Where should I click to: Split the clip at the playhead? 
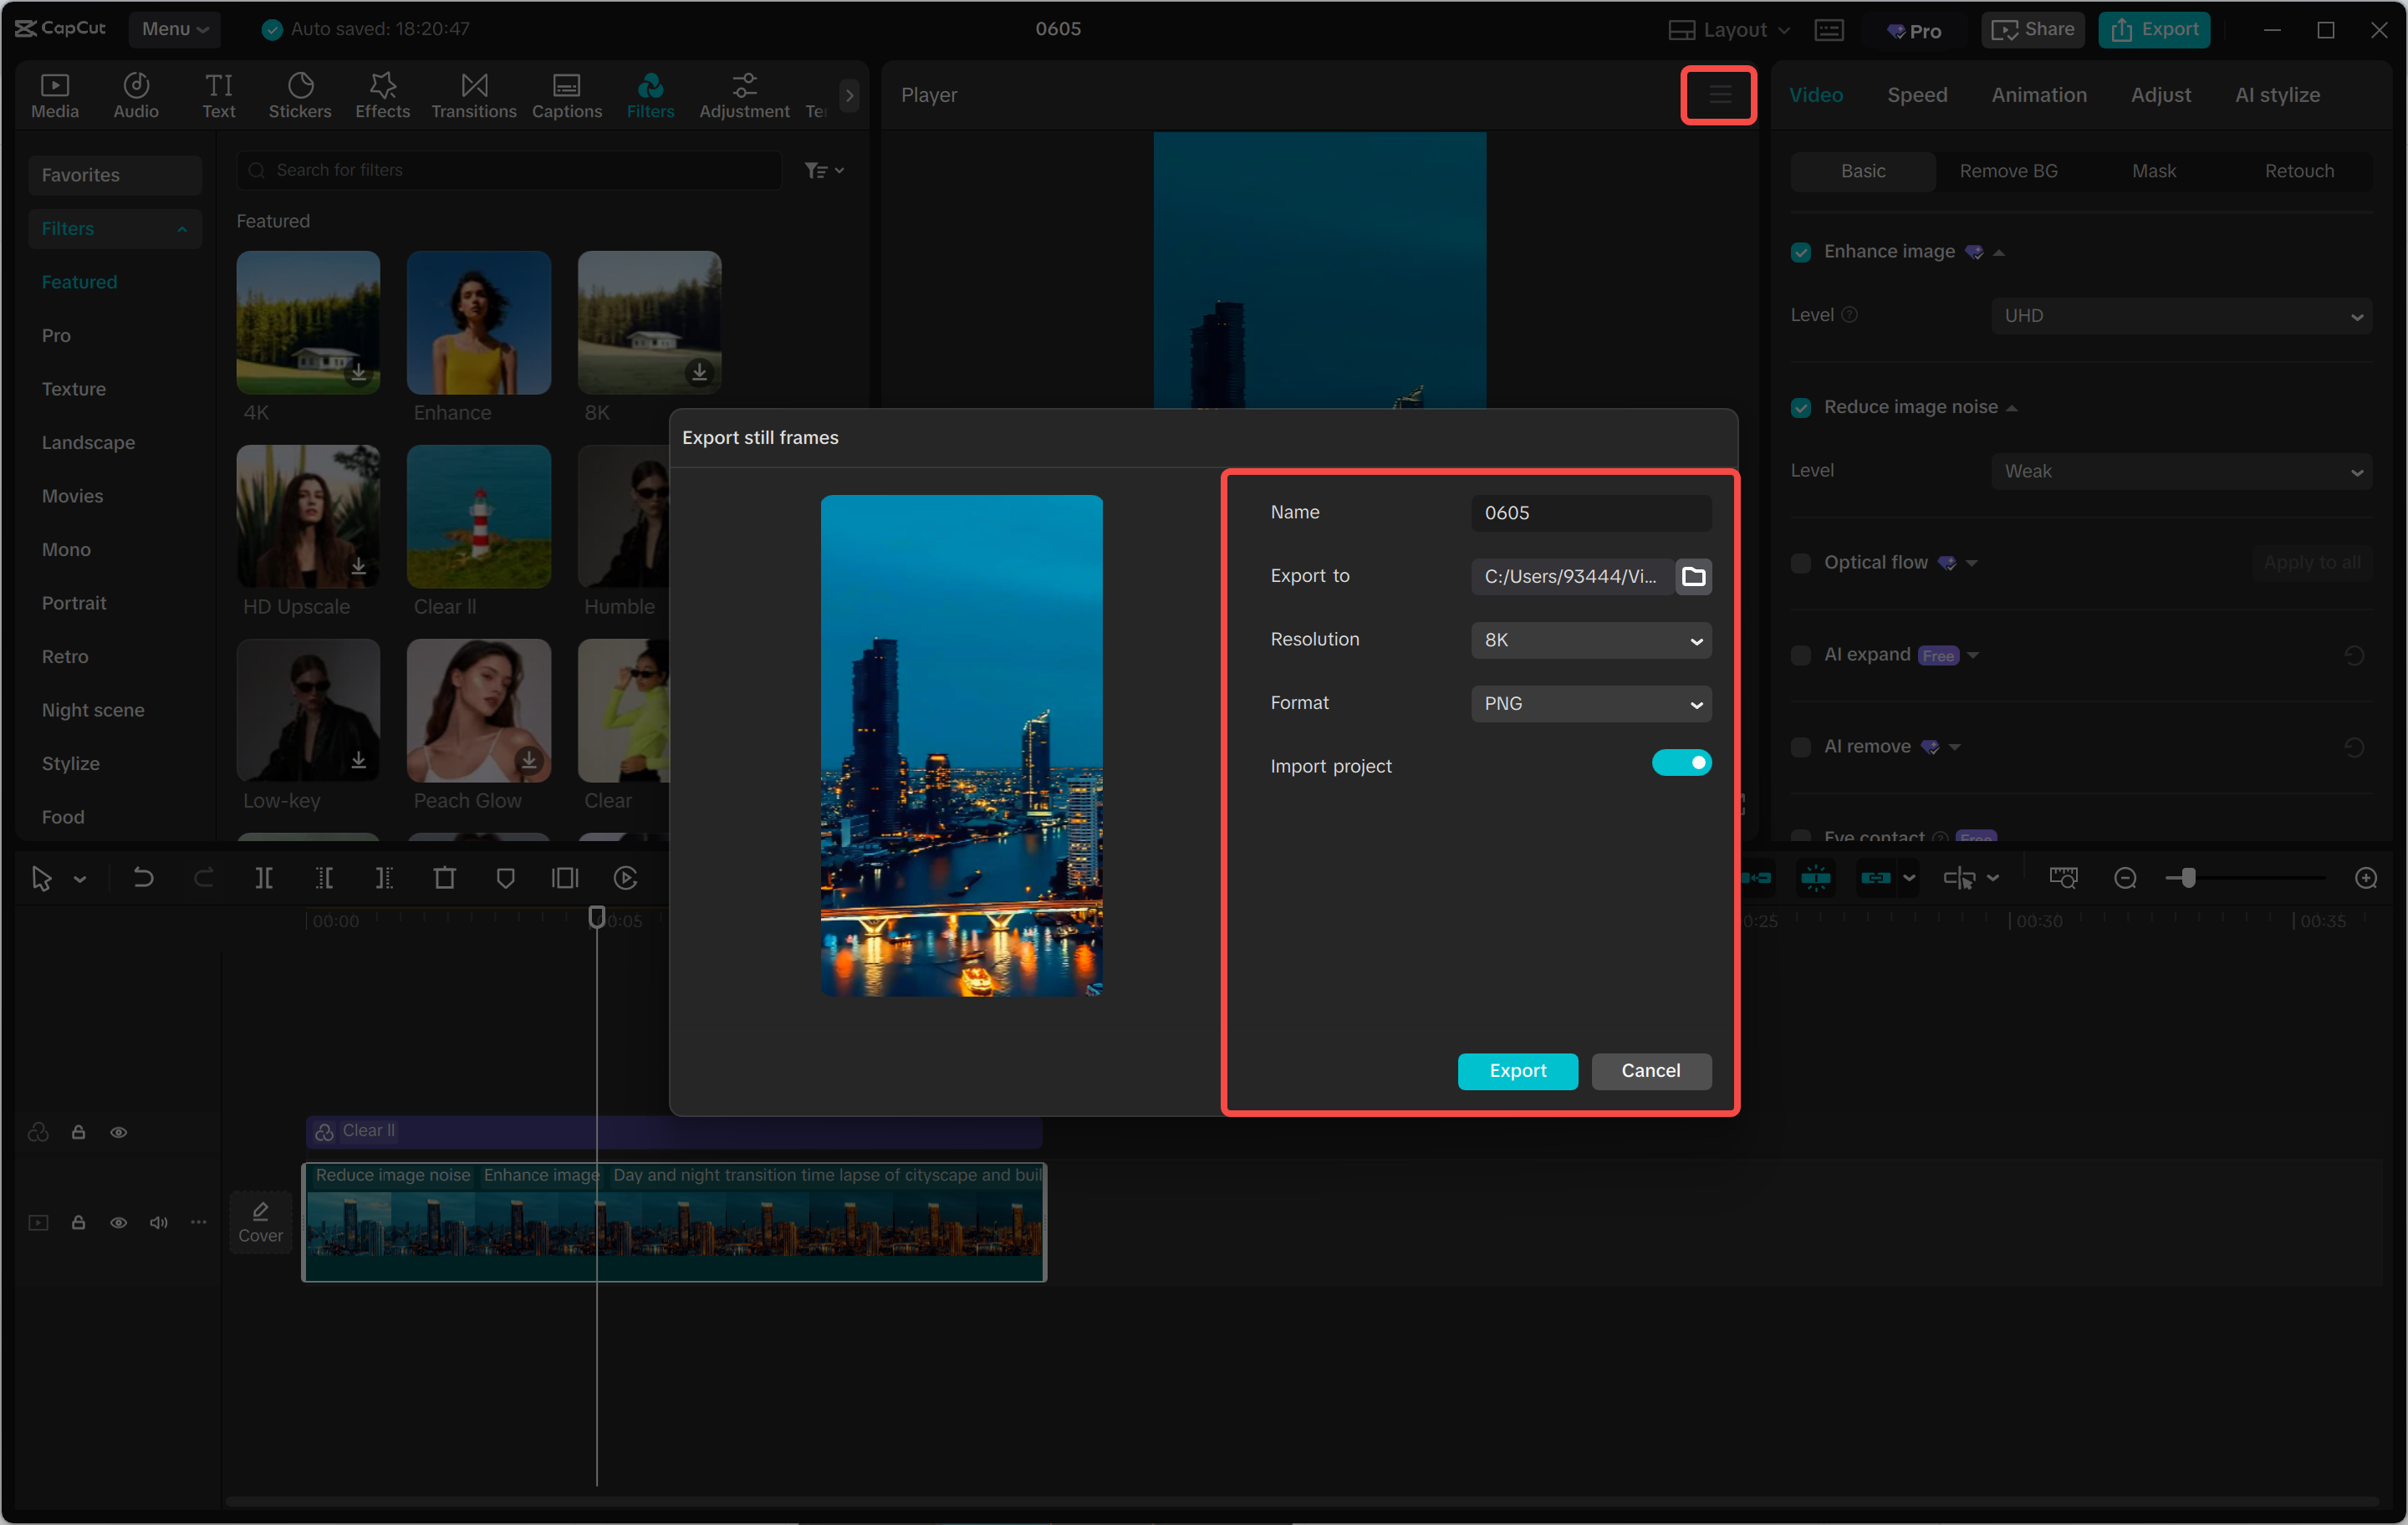pos(265,878)
